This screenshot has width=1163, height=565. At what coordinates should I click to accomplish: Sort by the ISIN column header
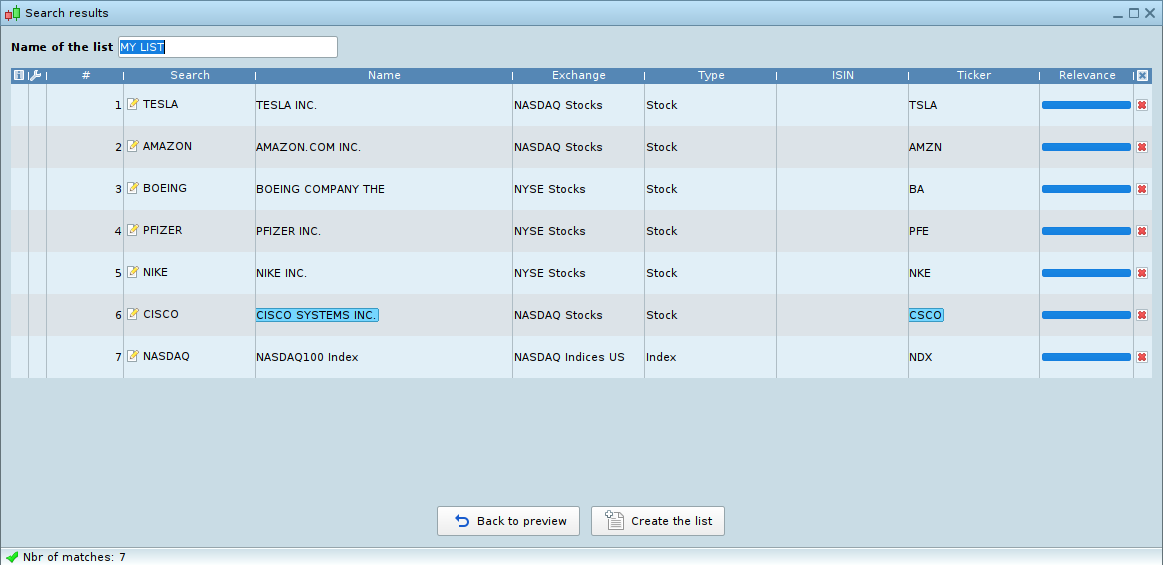[843, 75]
